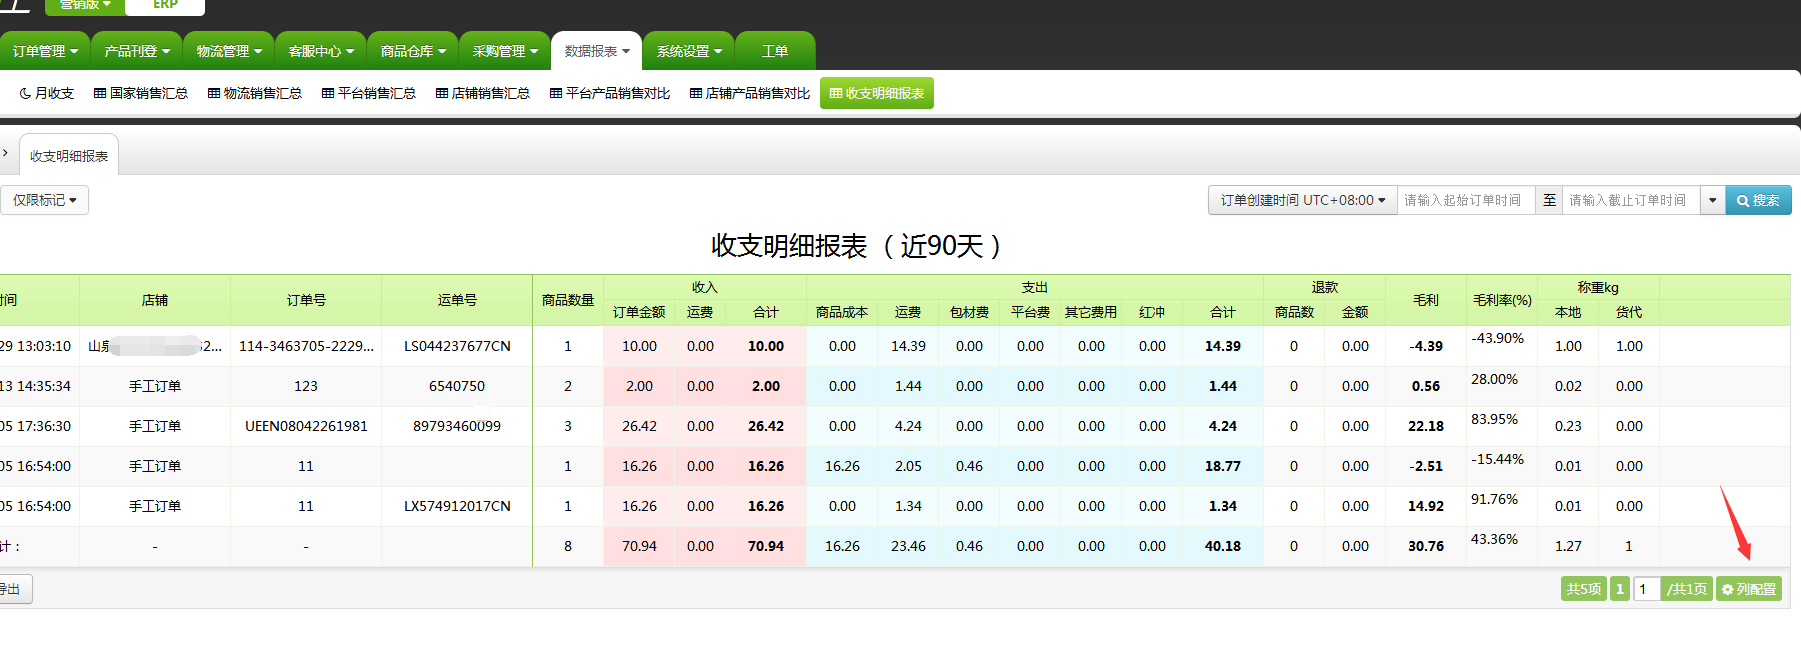Open the 采购管理 menu

[505, 51]
